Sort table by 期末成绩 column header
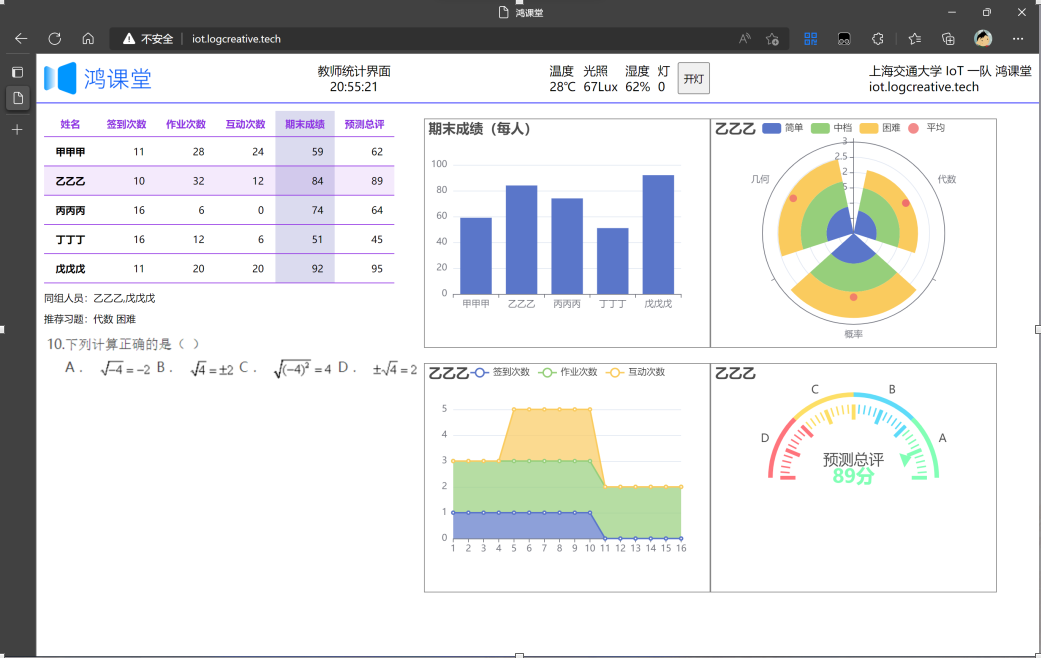 [x=305, y=124]
